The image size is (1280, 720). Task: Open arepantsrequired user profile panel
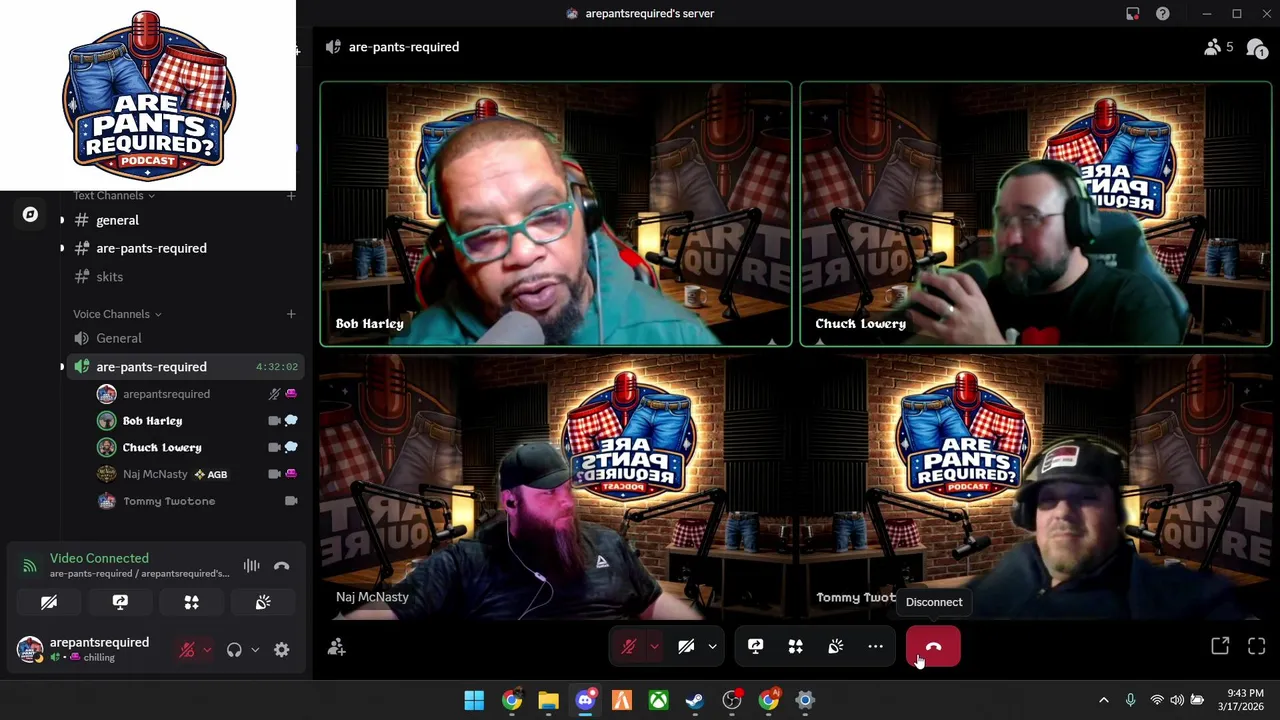click(x=88, y=649)
